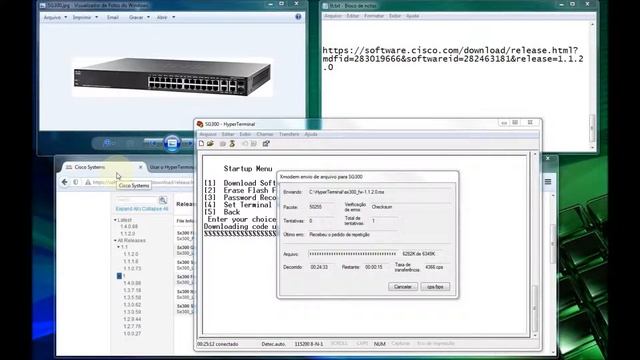640x360 pixels.
Task: Select release 1.3.7.18 in tree
Action: pyautogui.click(x=132, y=290)
